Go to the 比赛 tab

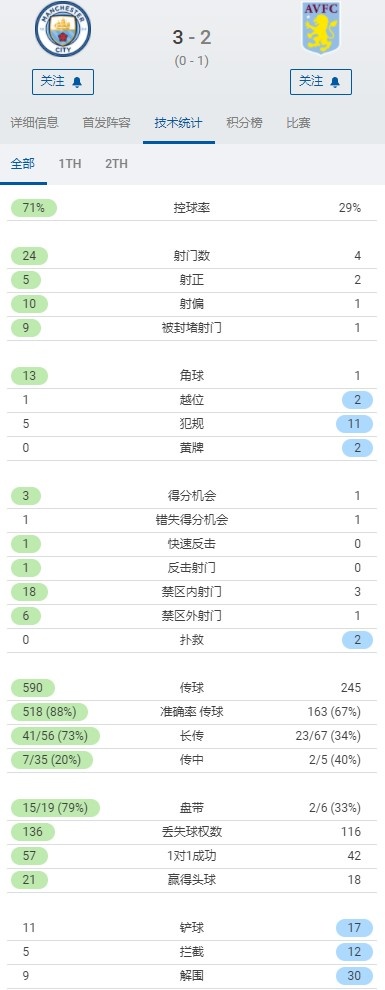coord(299,123)
